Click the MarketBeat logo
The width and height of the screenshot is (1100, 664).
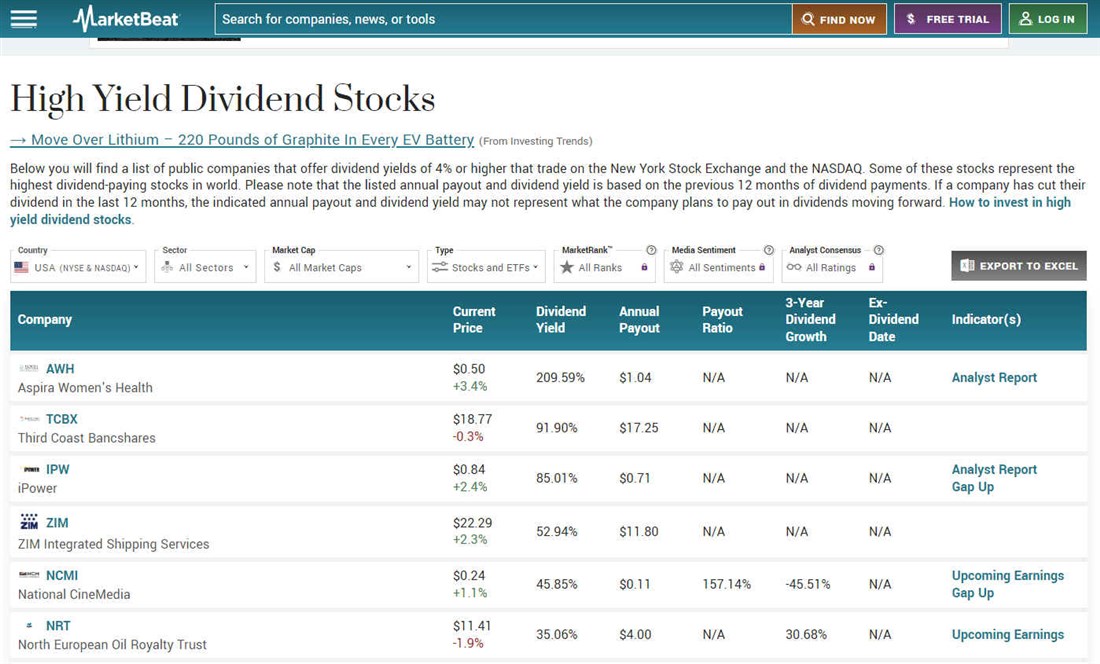coord(126,19)
